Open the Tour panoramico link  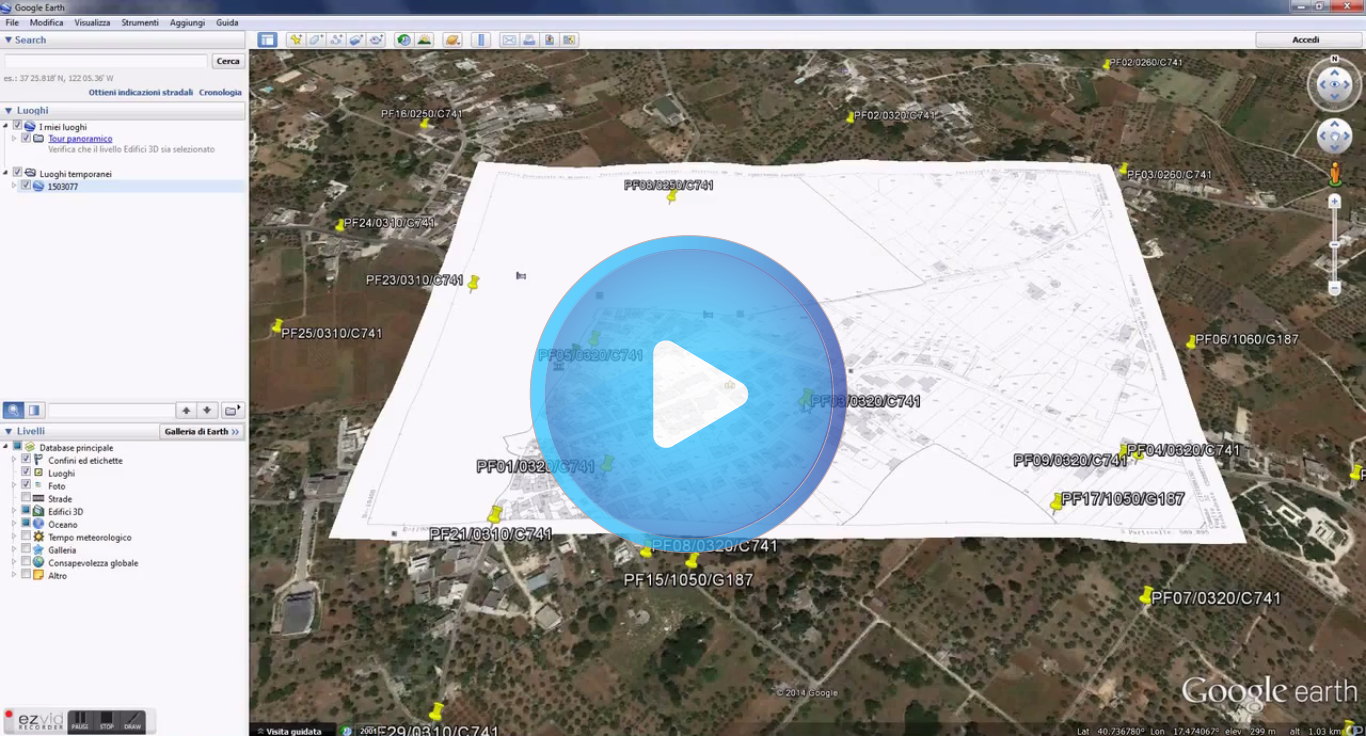80,138
